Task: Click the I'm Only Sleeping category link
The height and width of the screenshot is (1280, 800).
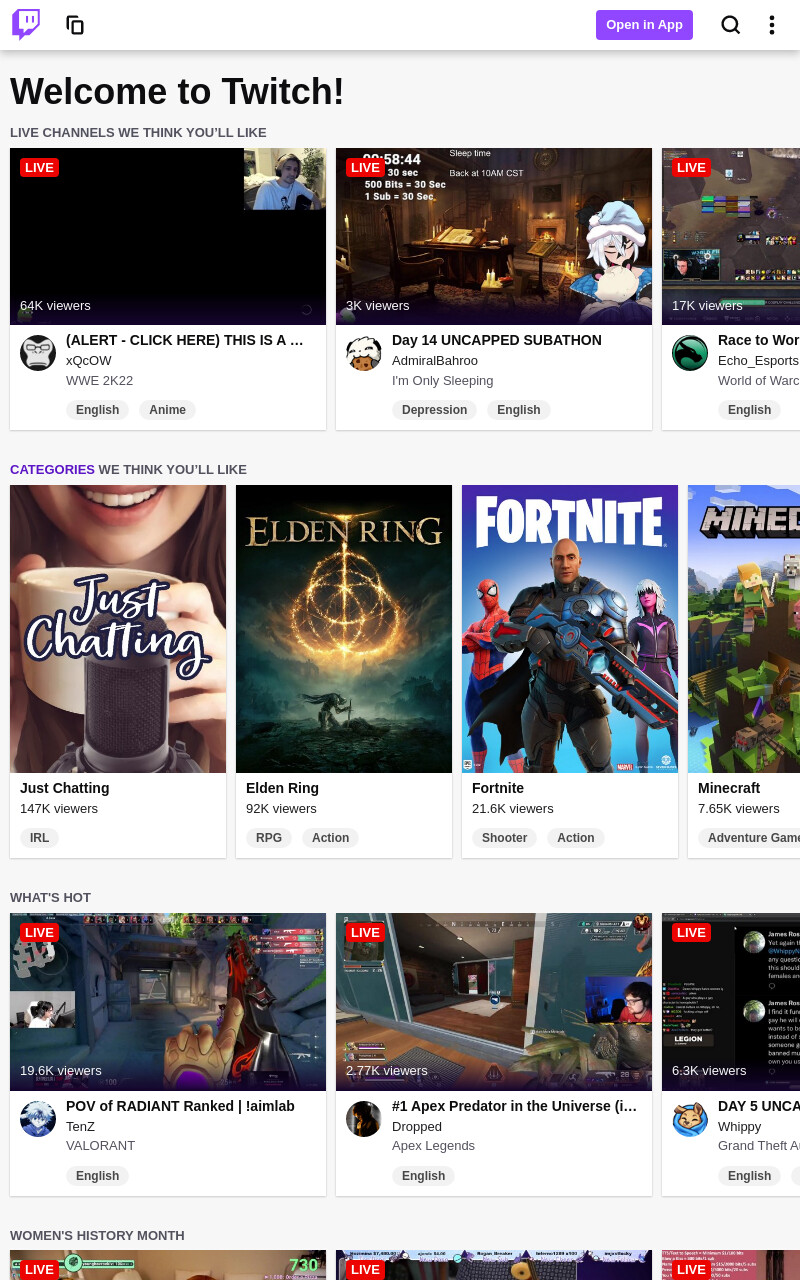Action: coord(443,381)
